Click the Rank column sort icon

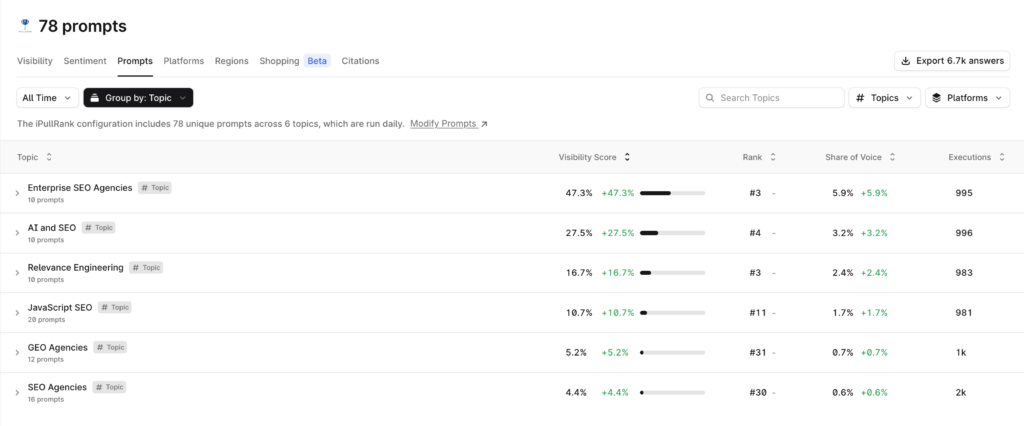tap(772, 157)
